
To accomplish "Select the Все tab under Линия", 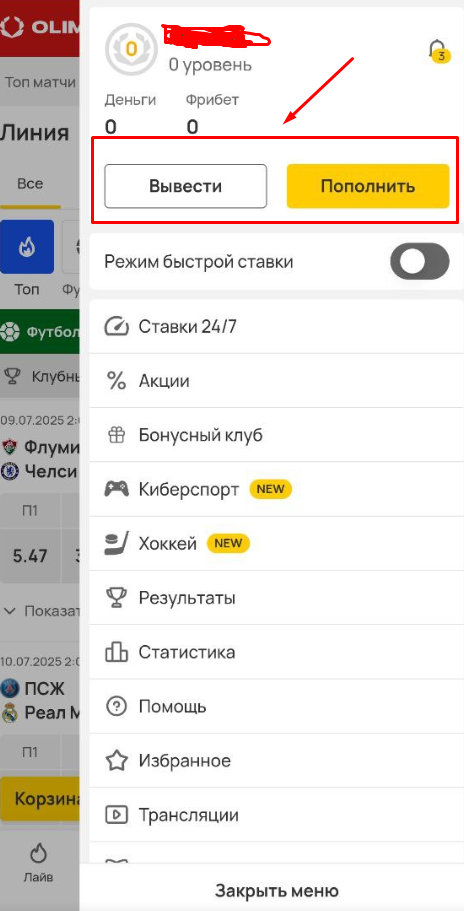I will (30, 184).
